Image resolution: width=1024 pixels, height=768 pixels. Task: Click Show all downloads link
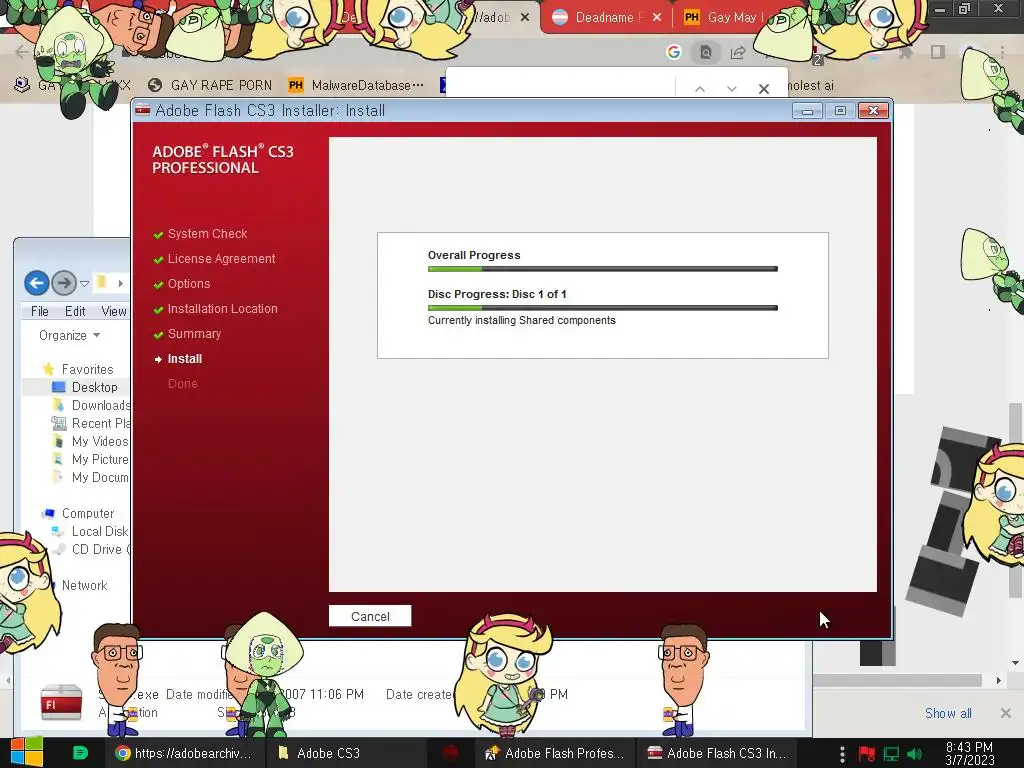point(948,713)
